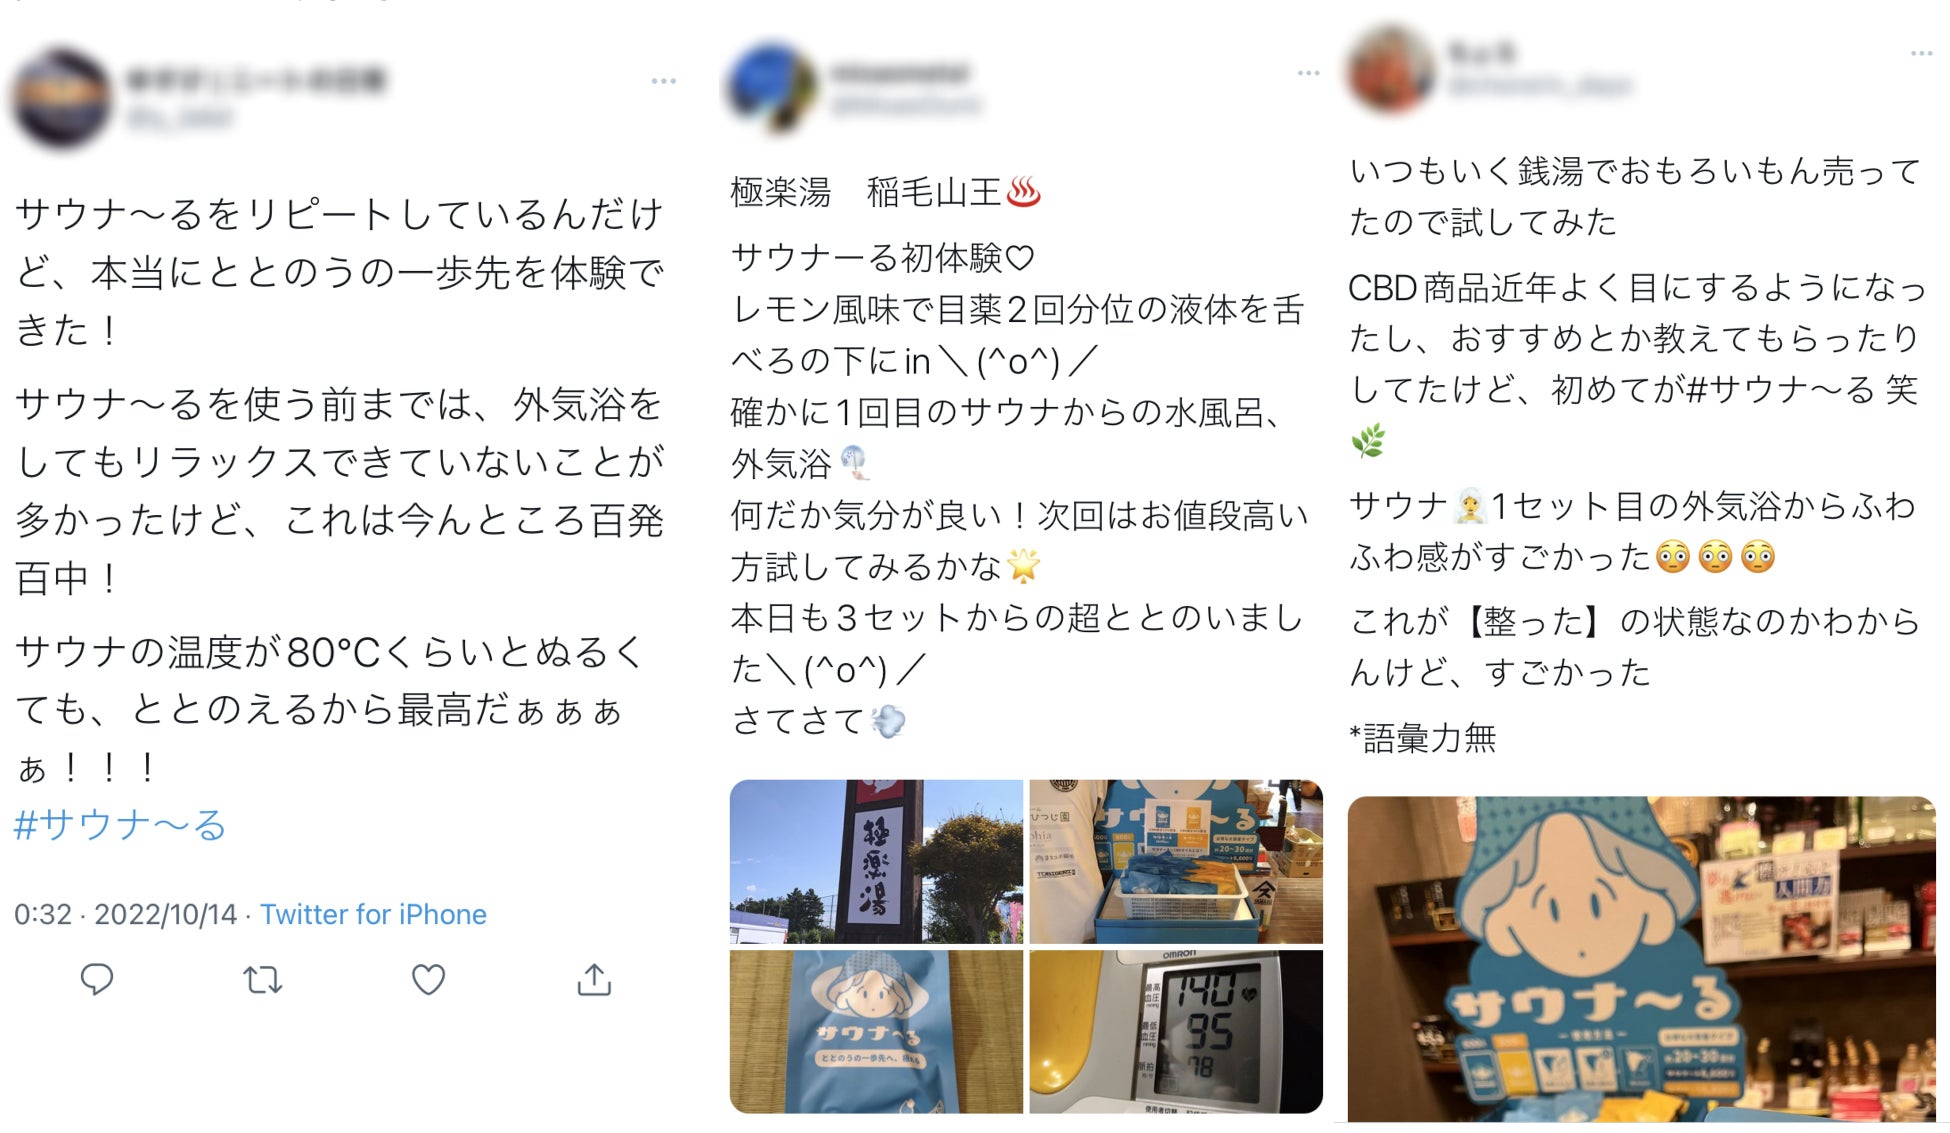The height and width of the screenshot is (1133, 1950).
Task: Click the hot spring emoji after 稲毛山王
Action: [1024, 191]
